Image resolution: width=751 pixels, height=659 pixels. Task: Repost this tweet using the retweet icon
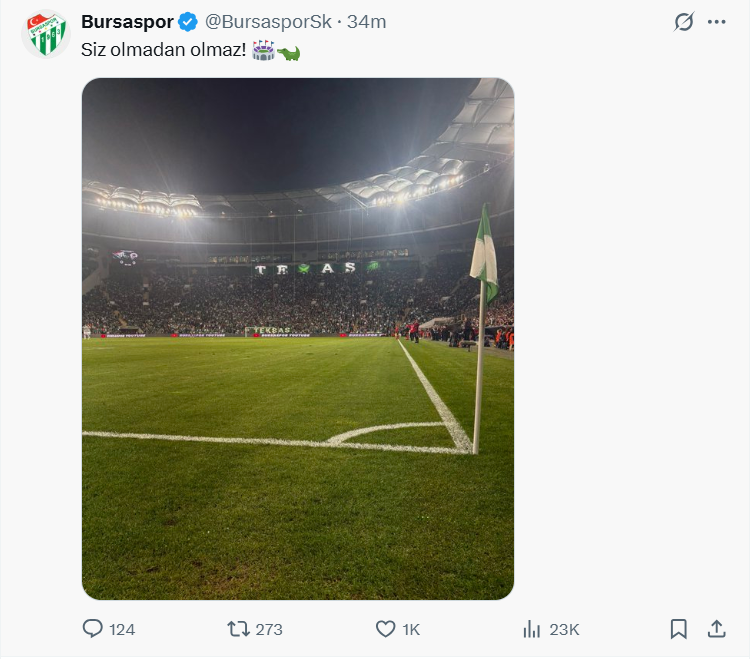(x=238, y=629)
